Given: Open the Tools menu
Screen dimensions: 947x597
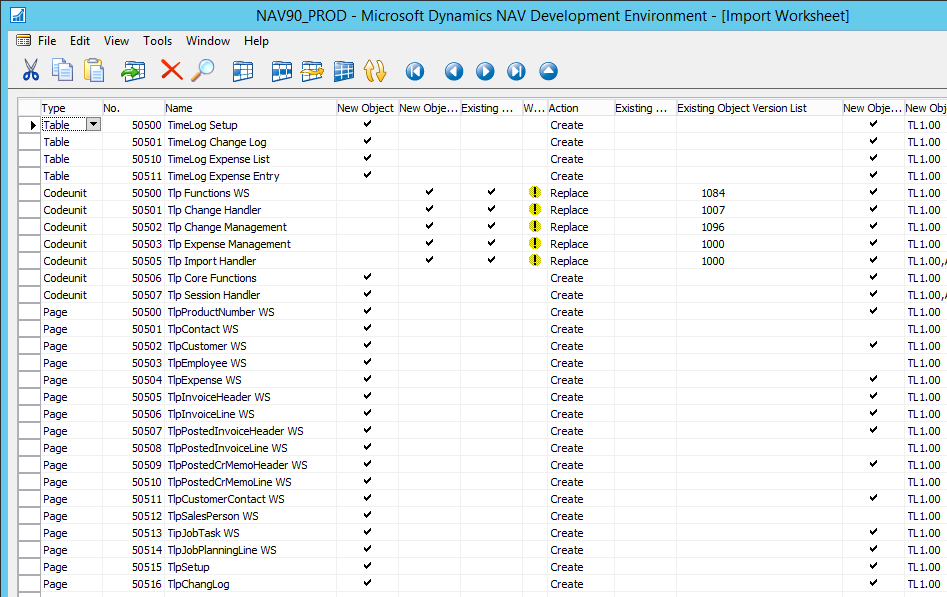Looking at the screenshot, I should tap(157, 41).
